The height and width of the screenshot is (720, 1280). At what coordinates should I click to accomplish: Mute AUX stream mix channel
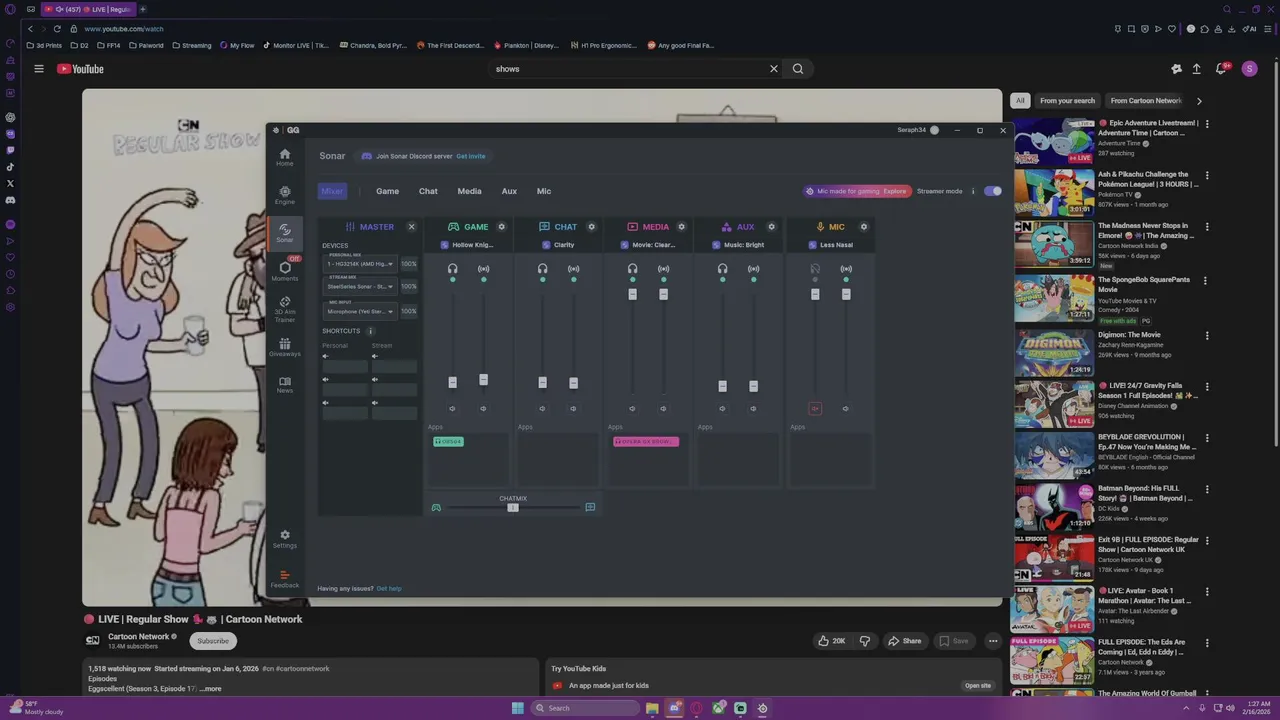(753, 408)
